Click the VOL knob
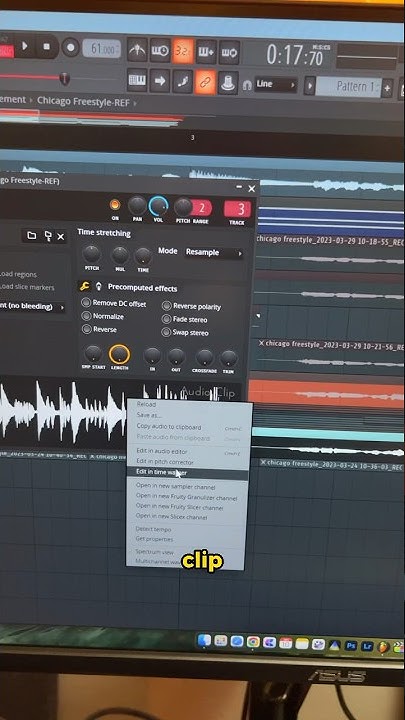This screenshot has width=405, height=720. 158,206
